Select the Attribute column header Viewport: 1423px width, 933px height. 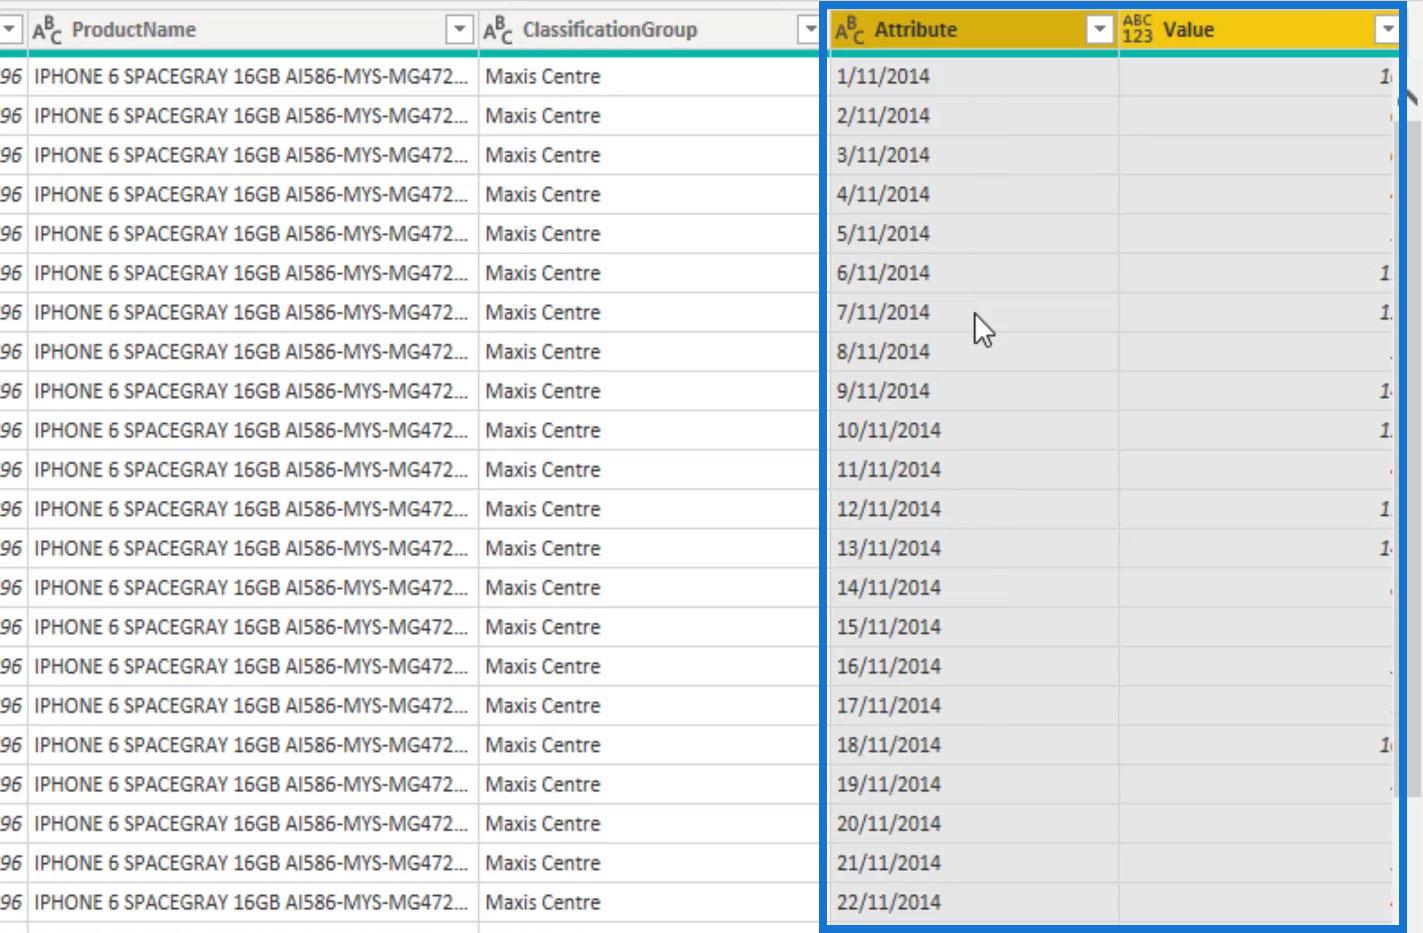[x=973, y=30]
